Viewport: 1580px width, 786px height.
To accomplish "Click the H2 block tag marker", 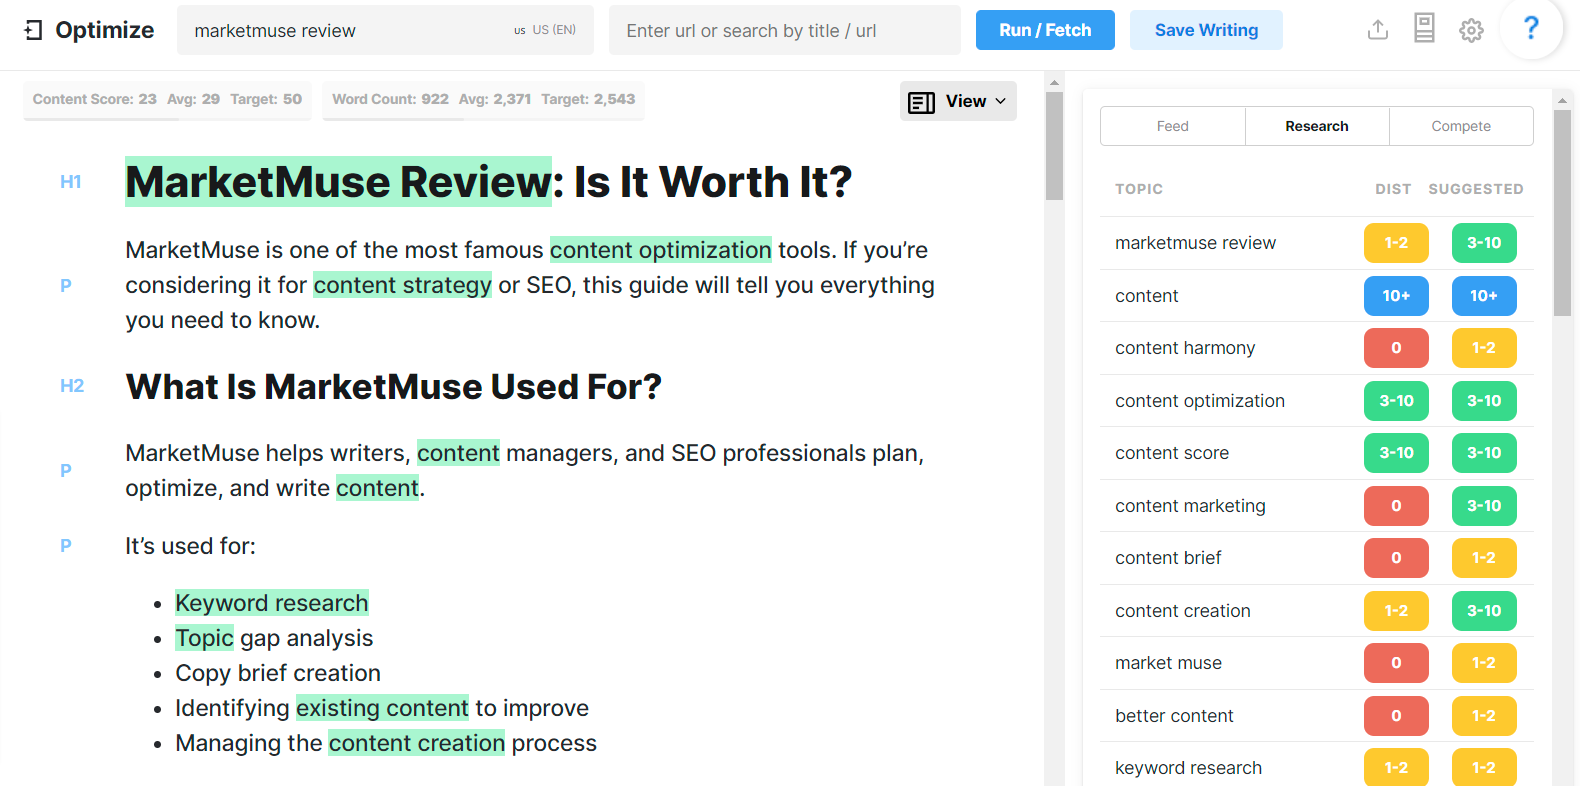I will [x=72, y=386].
